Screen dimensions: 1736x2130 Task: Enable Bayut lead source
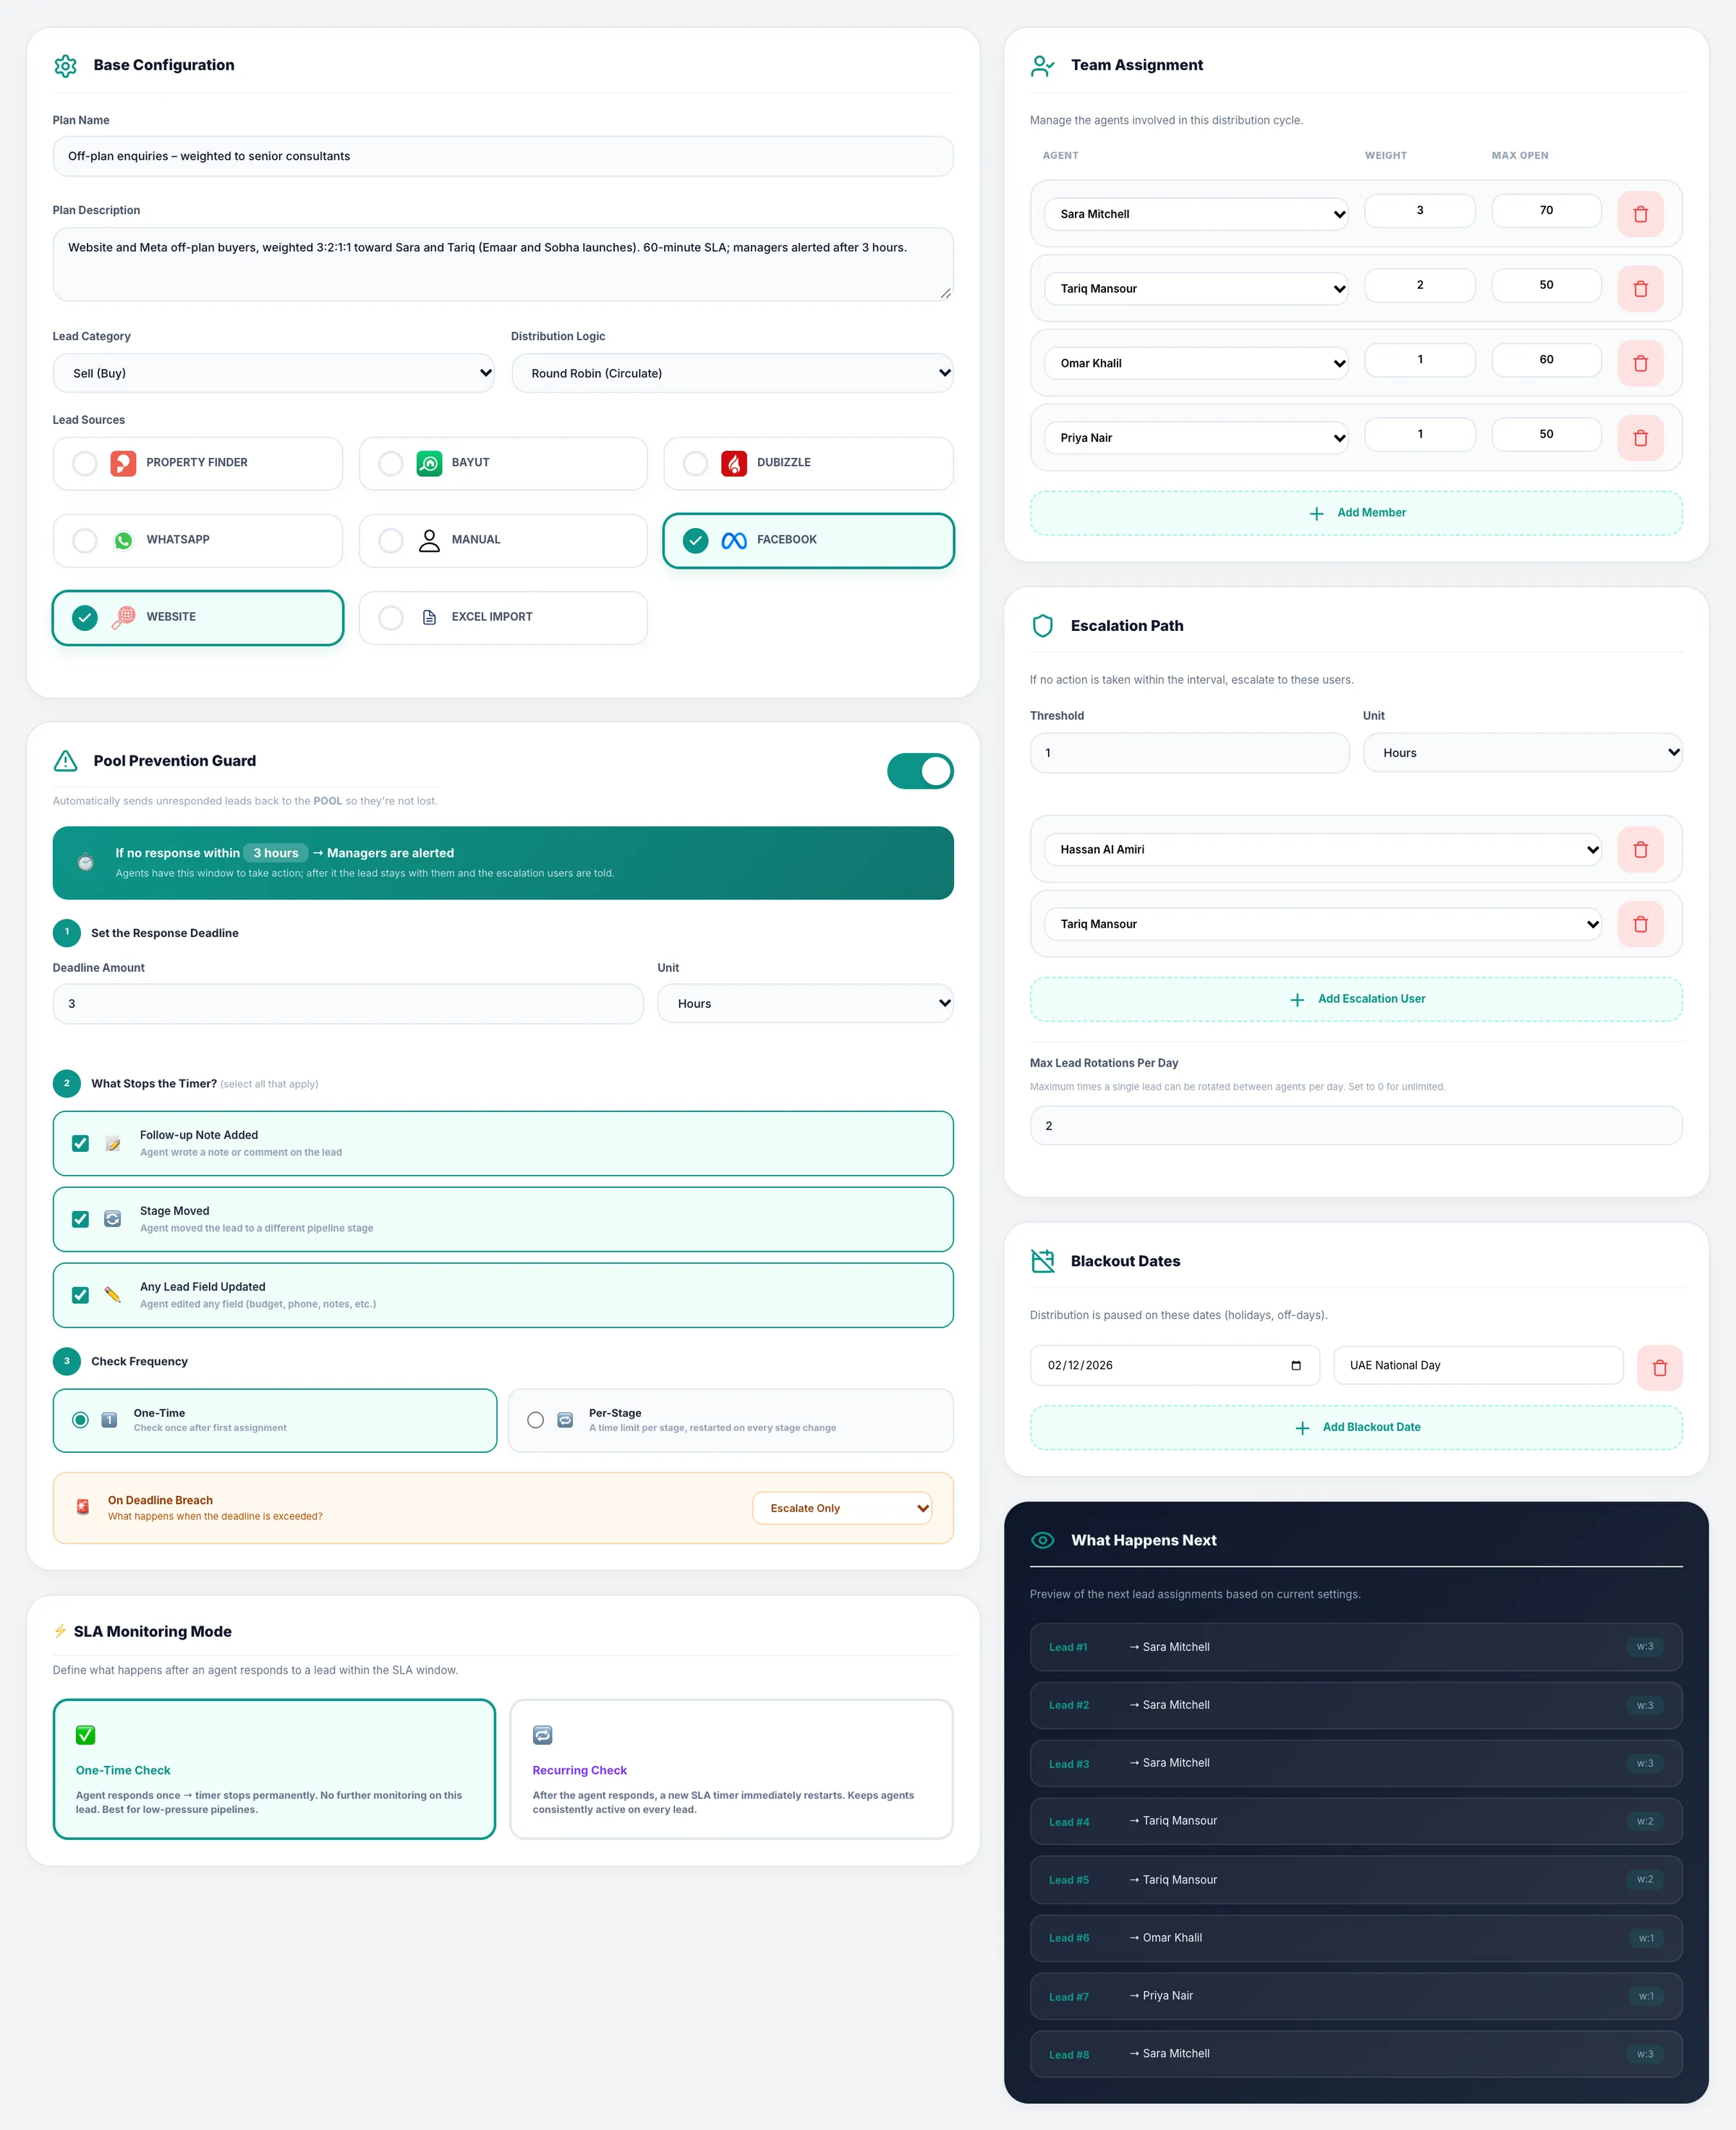[x=503, y=463]
